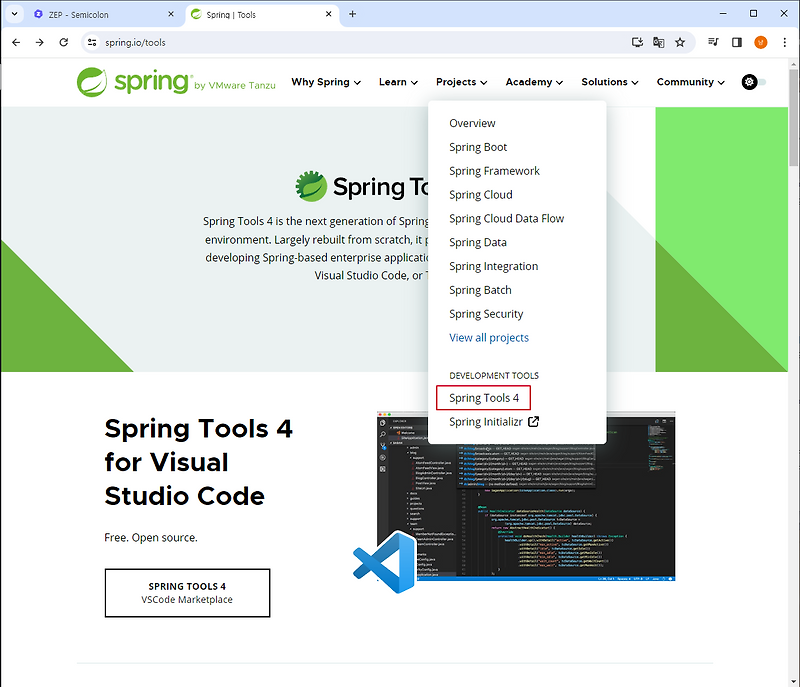Image resolution: width=800 pixels, height=687 pixels.
Task: Go forward in browser history
Action: point(39,42)
